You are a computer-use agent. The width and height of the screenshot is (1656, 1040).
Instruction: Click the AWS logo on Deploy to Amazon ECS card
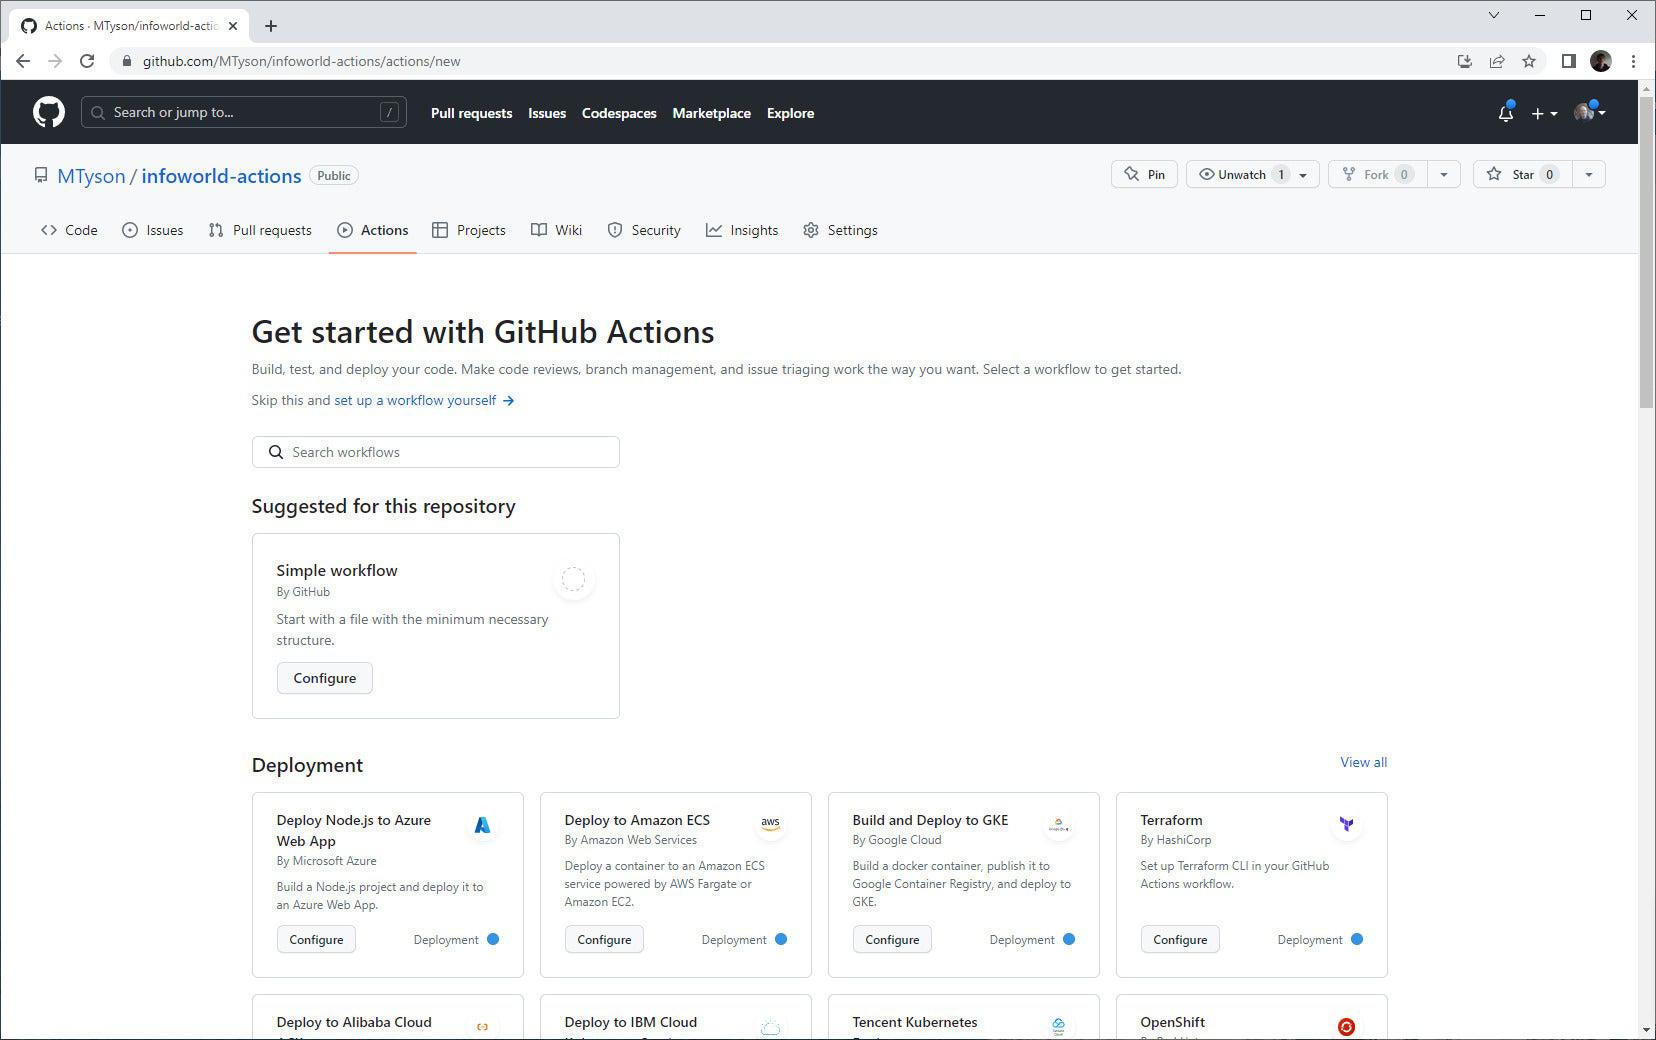pyautogui.click(x=770, y=823)
